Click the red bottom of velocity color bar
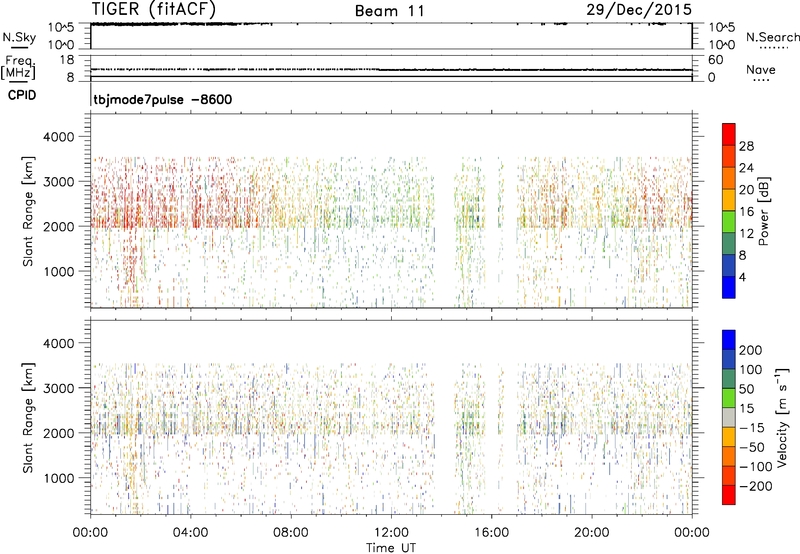This screenshot has width=800, height=554. pyautogui.click(x=729, y=495)
